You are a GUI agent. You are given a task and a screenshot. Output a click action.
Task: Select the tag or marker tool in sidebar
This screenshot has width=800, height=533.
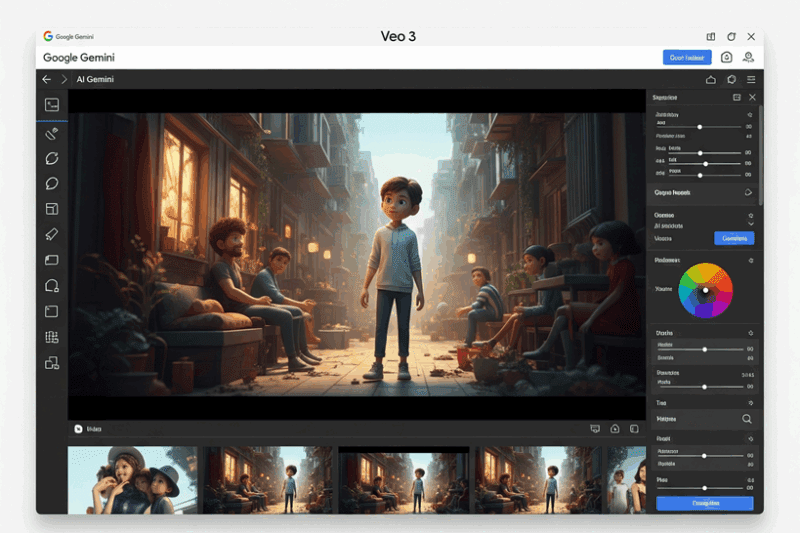(x=52, y=235)
